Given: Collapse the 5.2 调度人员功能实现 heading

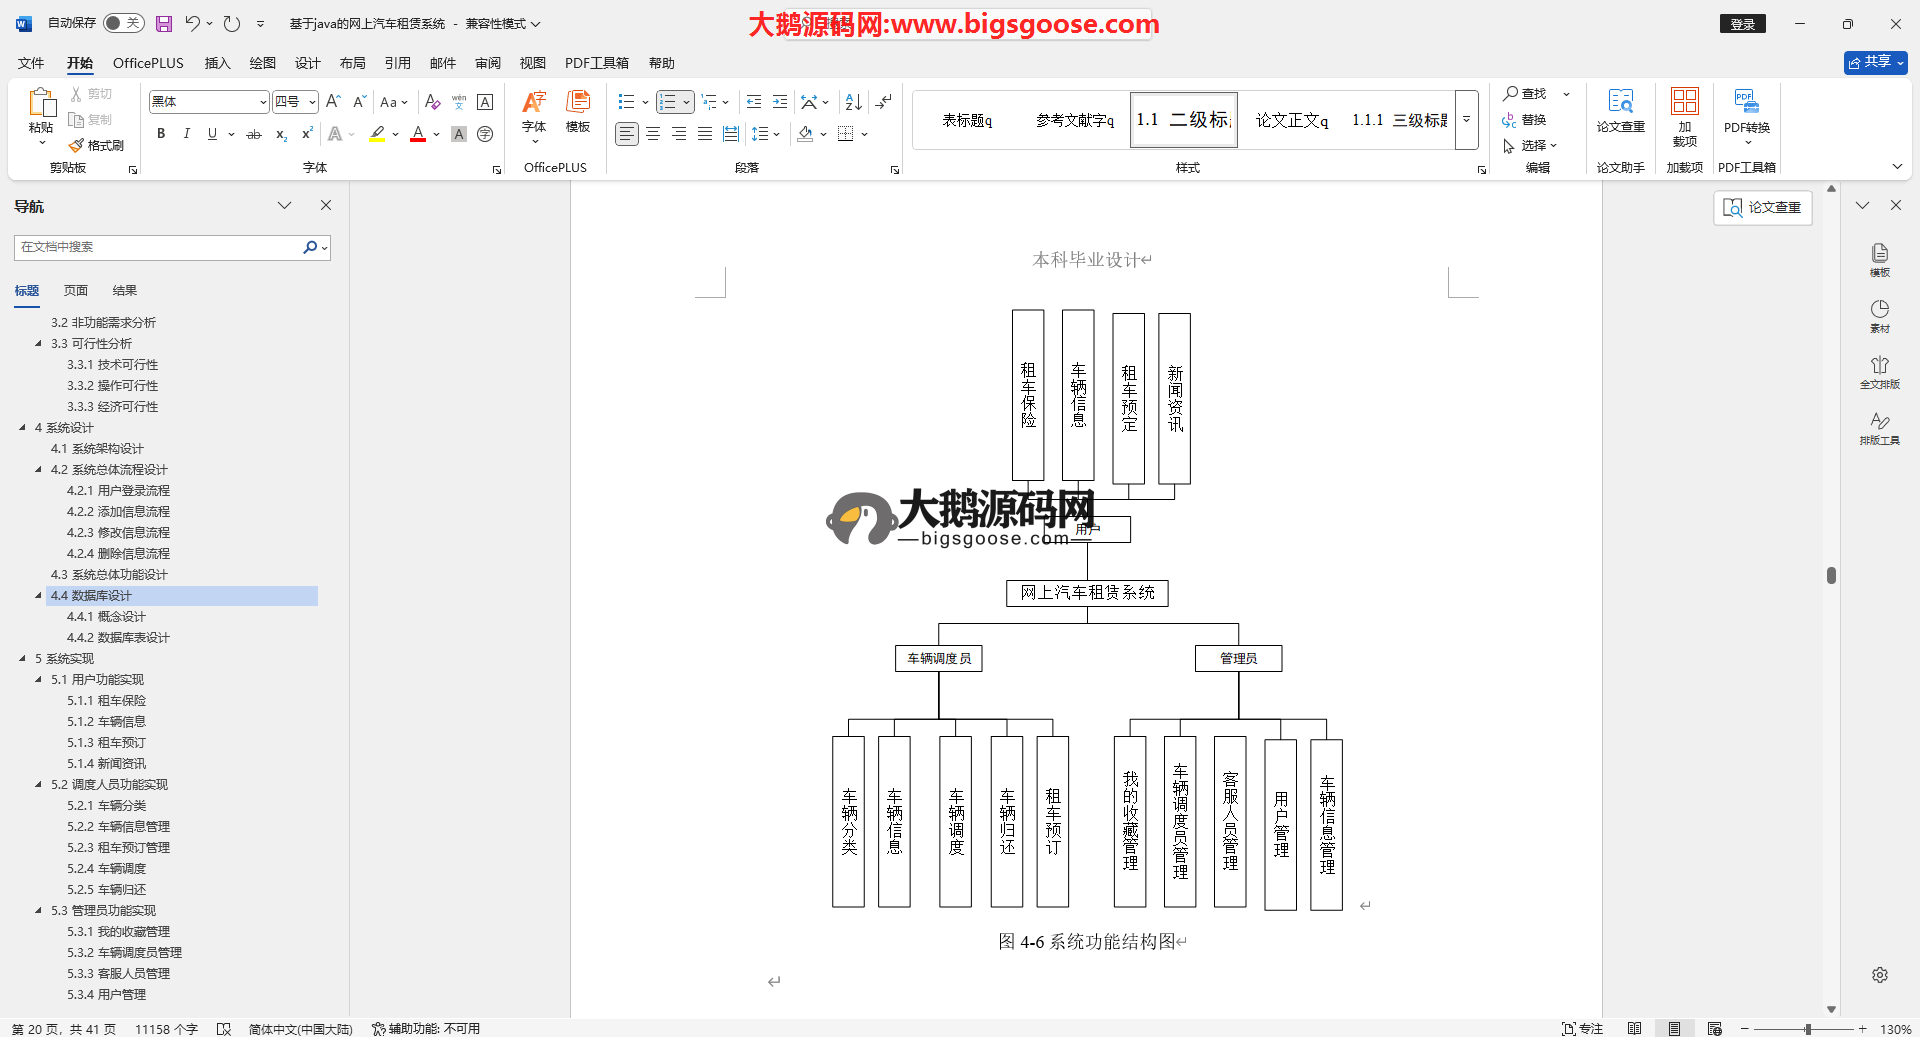Looking at the screenshot, I should tap(39, 785).
